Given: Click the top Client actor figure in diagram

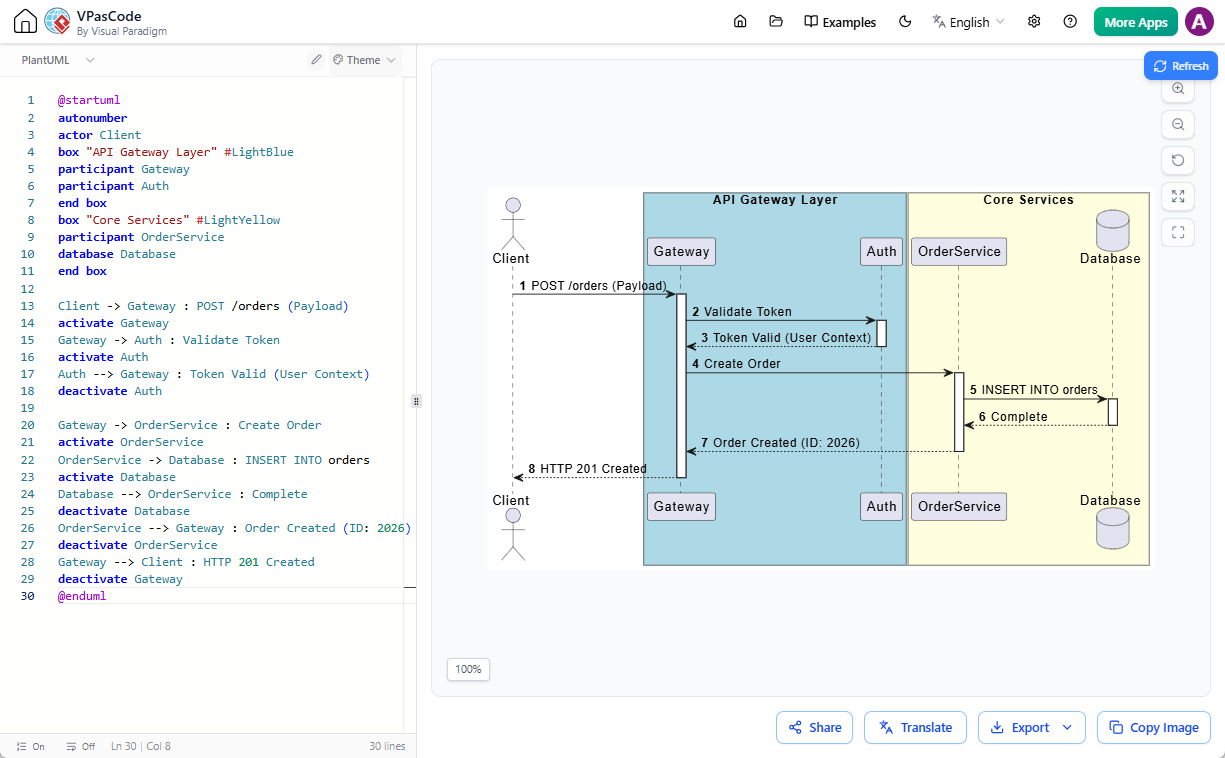Looking at the screenshot, I should pyautogui.click(x=513, y=223).
